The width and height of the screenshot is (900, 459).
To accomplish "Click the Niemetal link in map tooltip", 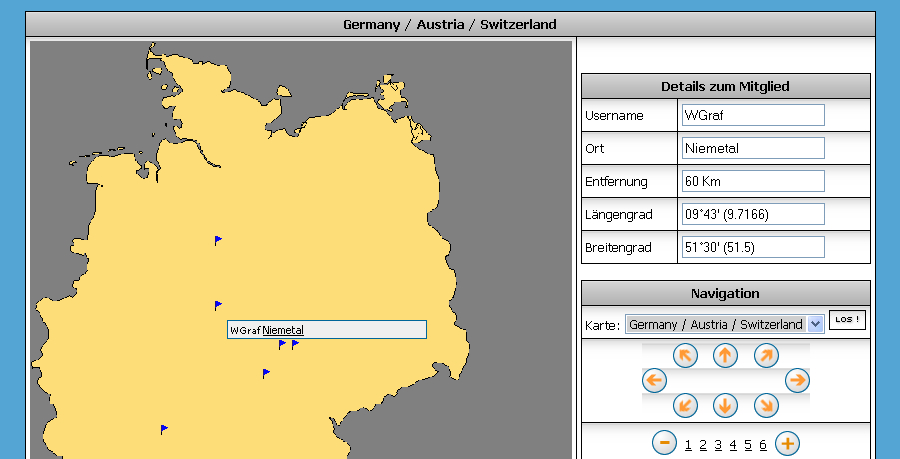I will pos(283,330).
